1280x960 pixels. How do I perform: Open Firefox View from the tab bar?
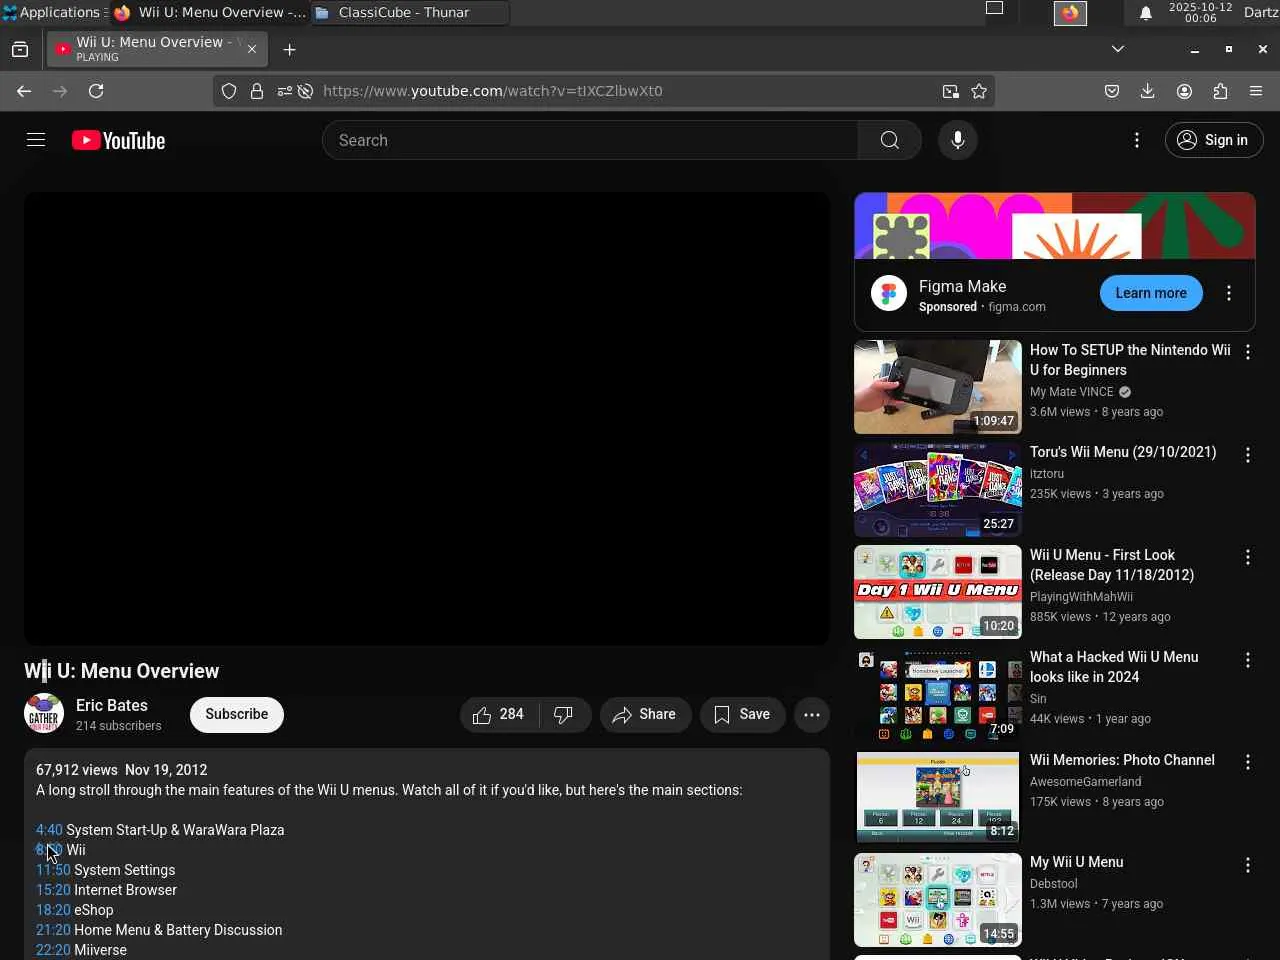point(20,49)
